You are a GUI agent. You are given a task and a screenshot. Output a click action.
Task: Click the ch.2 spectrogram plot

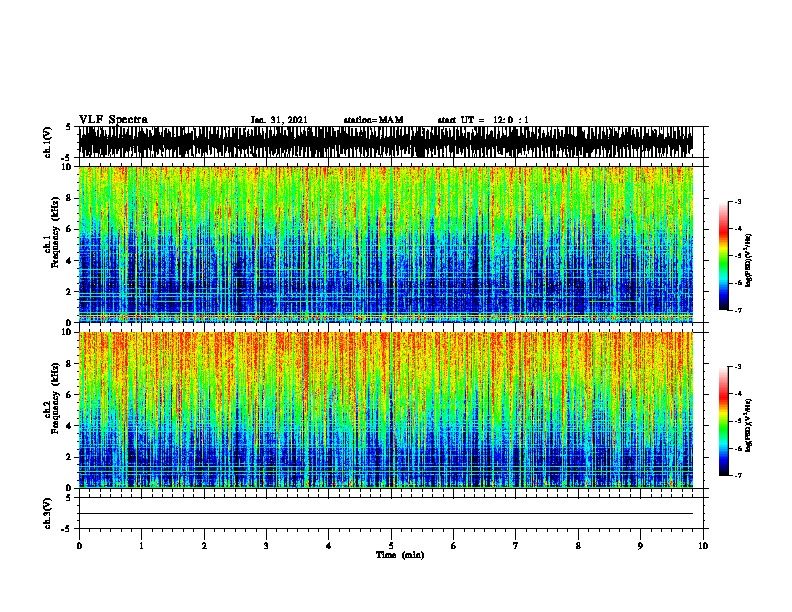point(385,410)
